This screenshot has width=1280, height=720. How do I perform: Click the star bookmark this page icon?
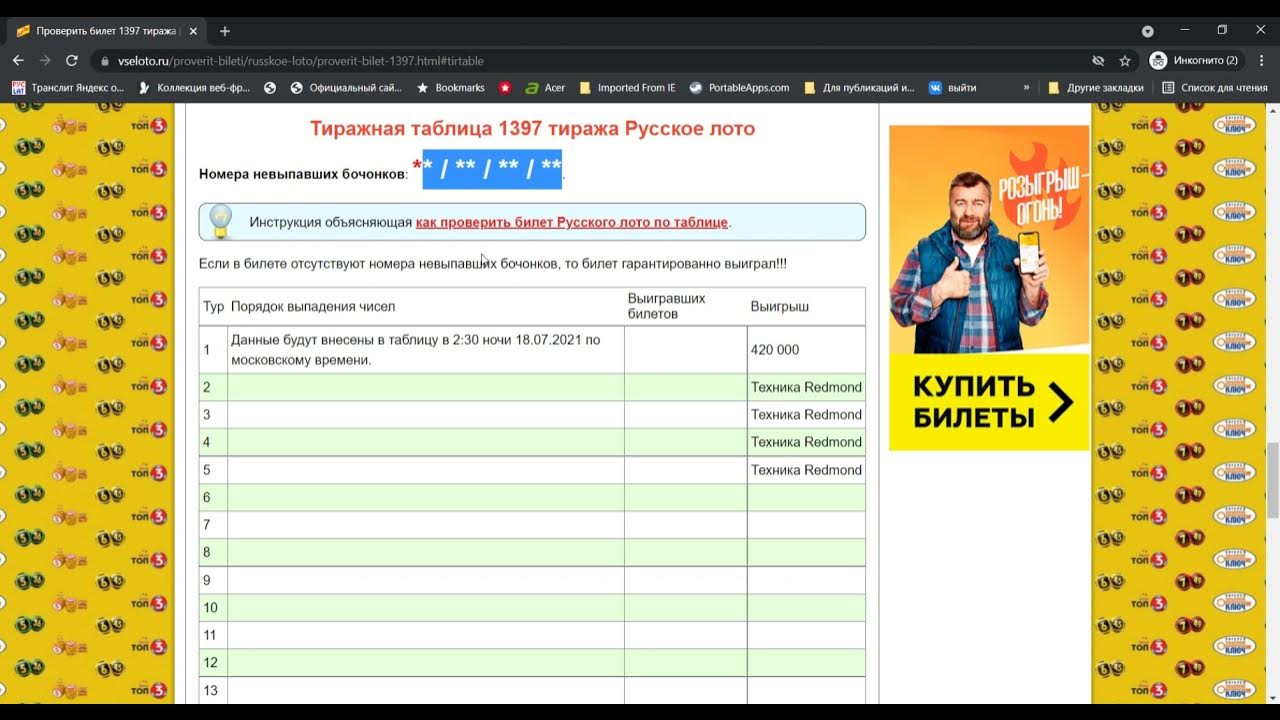[x=1125, y=60]
